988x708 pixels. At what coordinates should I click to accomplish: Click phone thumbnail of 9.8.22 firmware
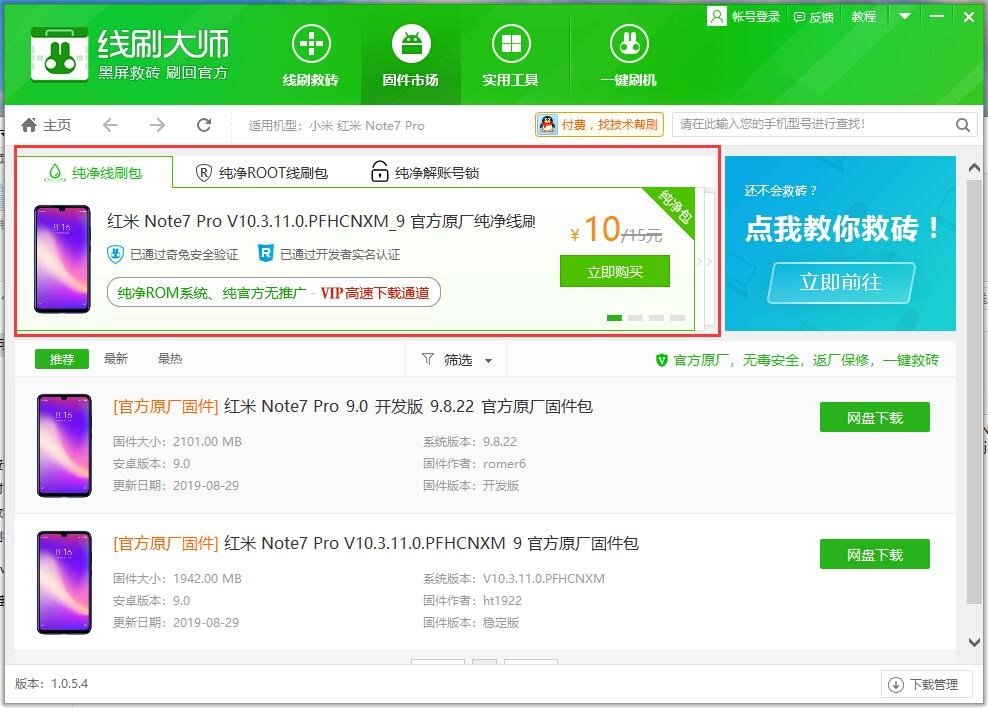coord(64,445)
